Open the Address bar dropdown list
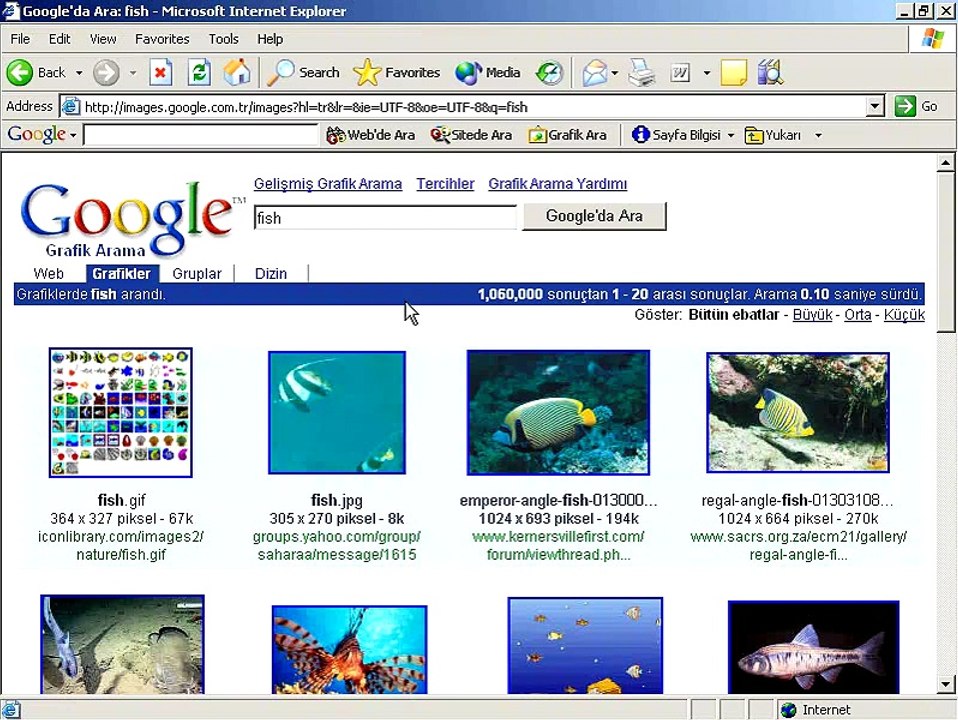Image resolution: width=958 pixels, height=720 pixels. click(x=875, y=106)
